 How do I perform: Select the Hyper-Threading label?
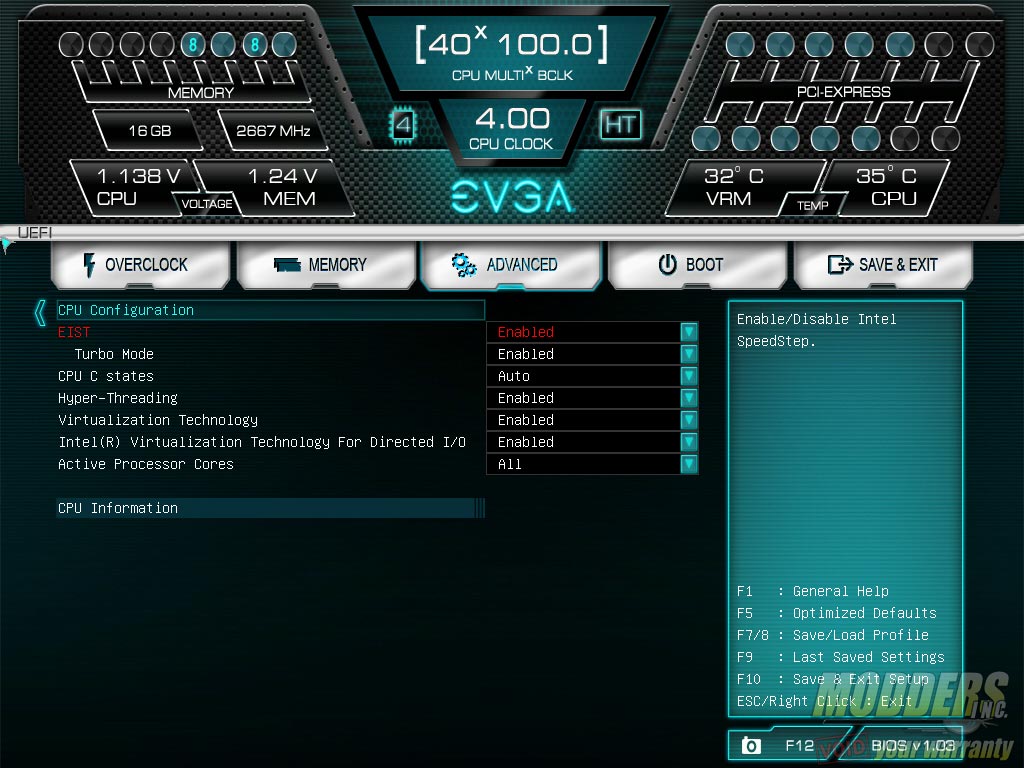[x=118, y=398]
